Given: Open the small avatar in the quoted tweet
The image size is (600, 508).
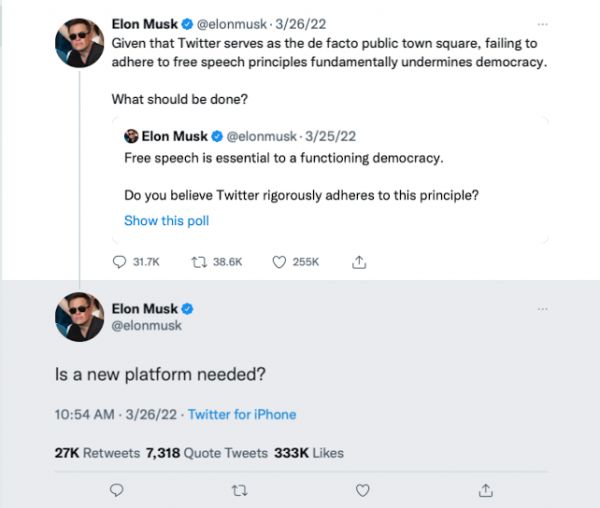Looking at the screenshot, I should click(x=130, y=136).
